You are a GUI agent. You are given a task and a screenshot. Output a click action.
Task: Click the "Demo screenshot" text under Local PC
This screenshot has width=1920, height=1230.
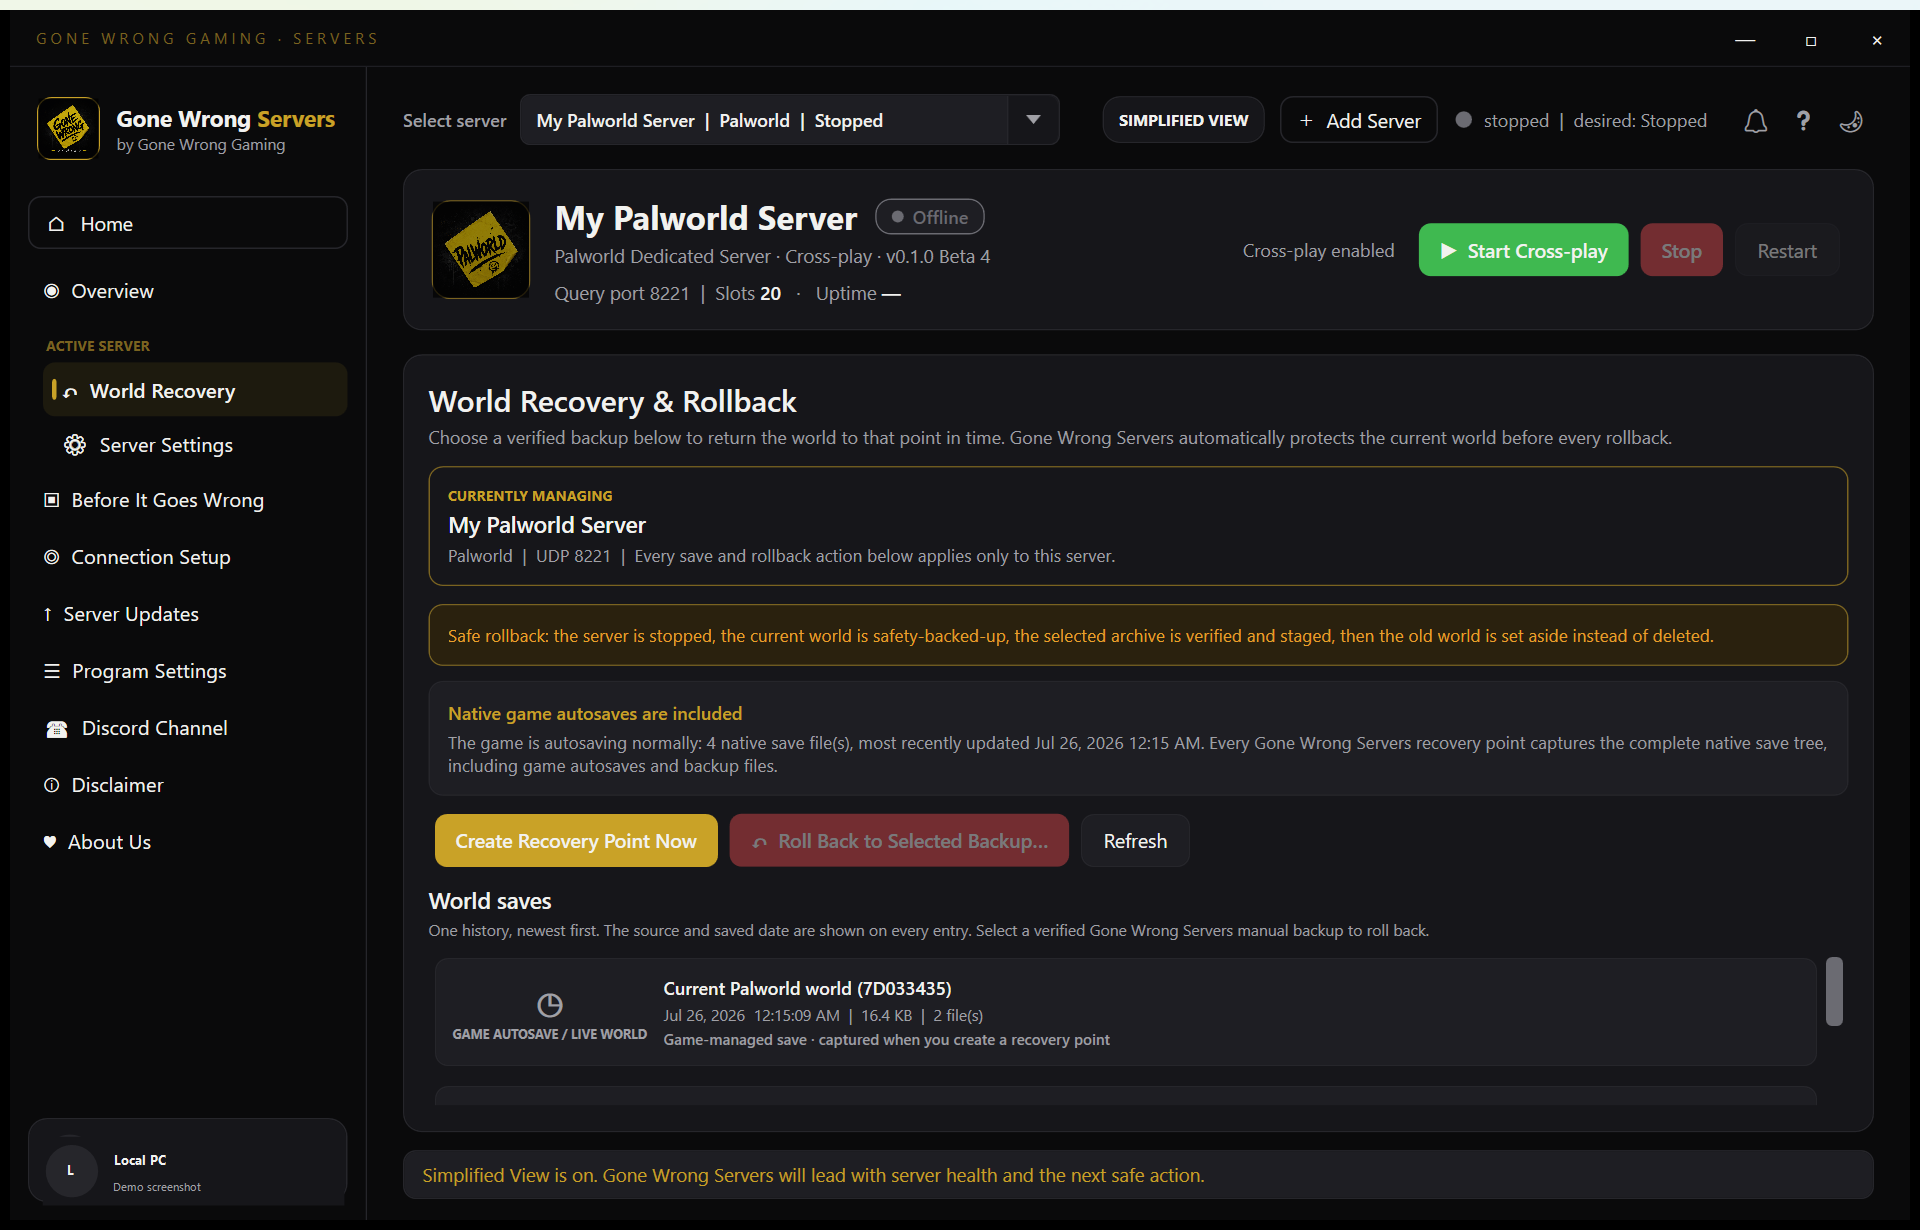(157, 1187)
